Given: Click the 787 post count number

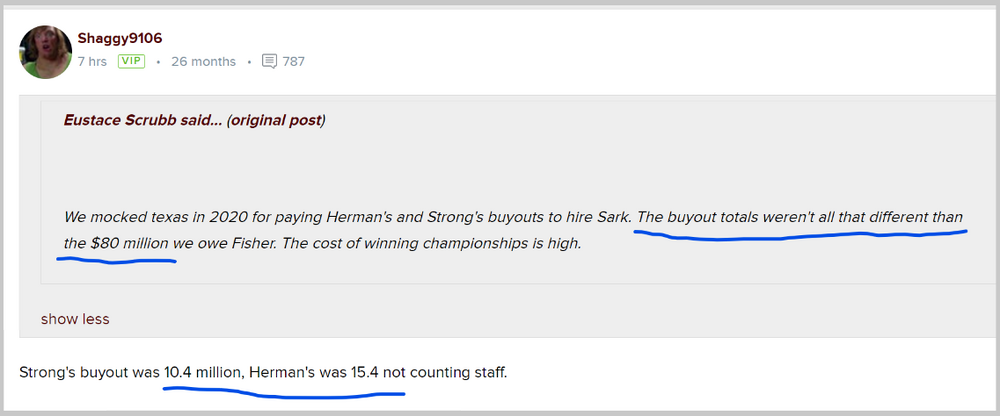Looking at the screenshot, I should tap(293, 61).
